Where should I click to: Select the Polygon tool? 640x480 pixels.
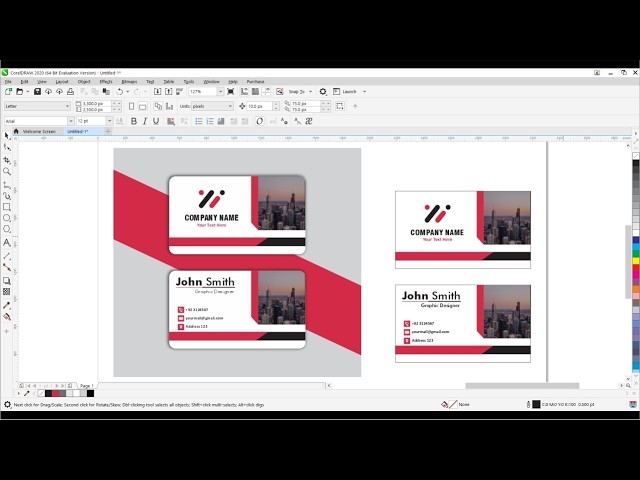point(7,229)
